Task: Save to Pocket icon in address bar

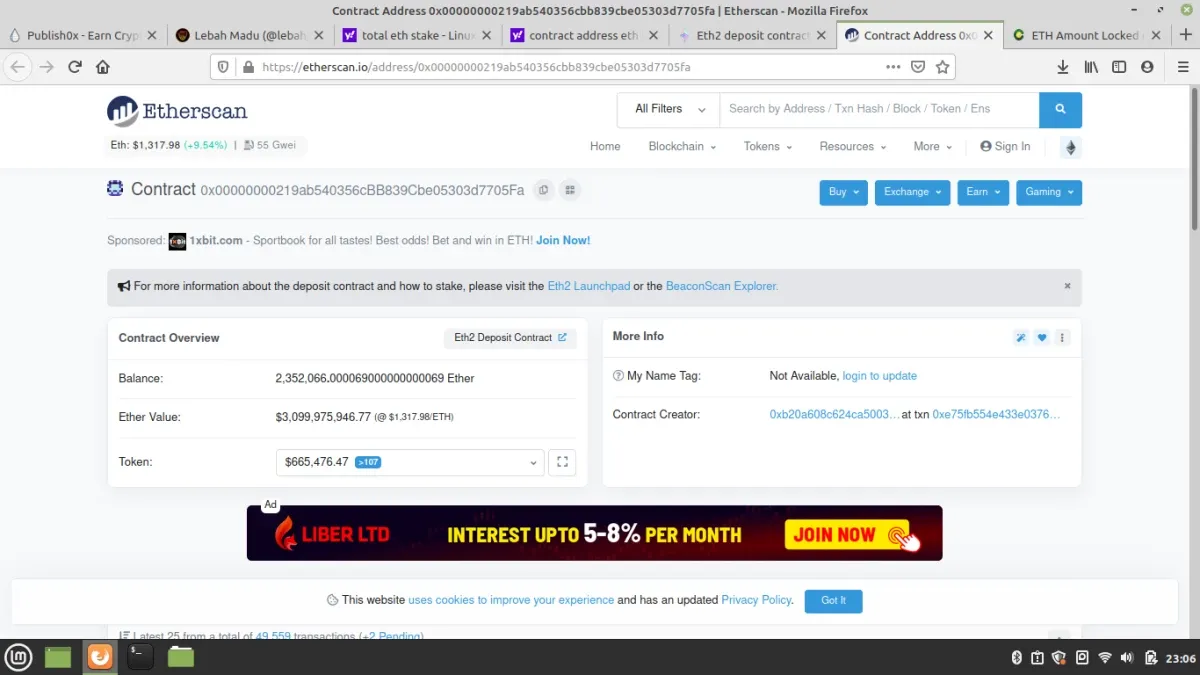Action: pos(918,67)
